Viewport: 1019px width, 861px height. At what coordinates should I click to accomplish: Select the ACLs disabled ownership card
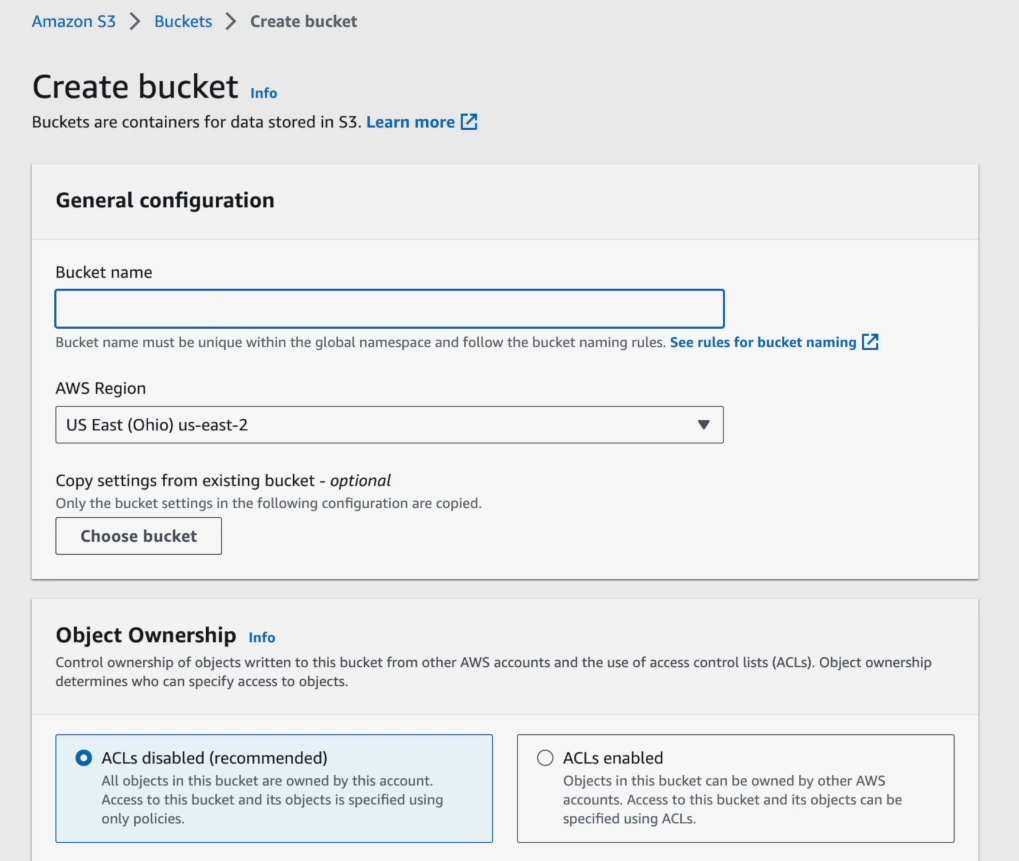273,790
